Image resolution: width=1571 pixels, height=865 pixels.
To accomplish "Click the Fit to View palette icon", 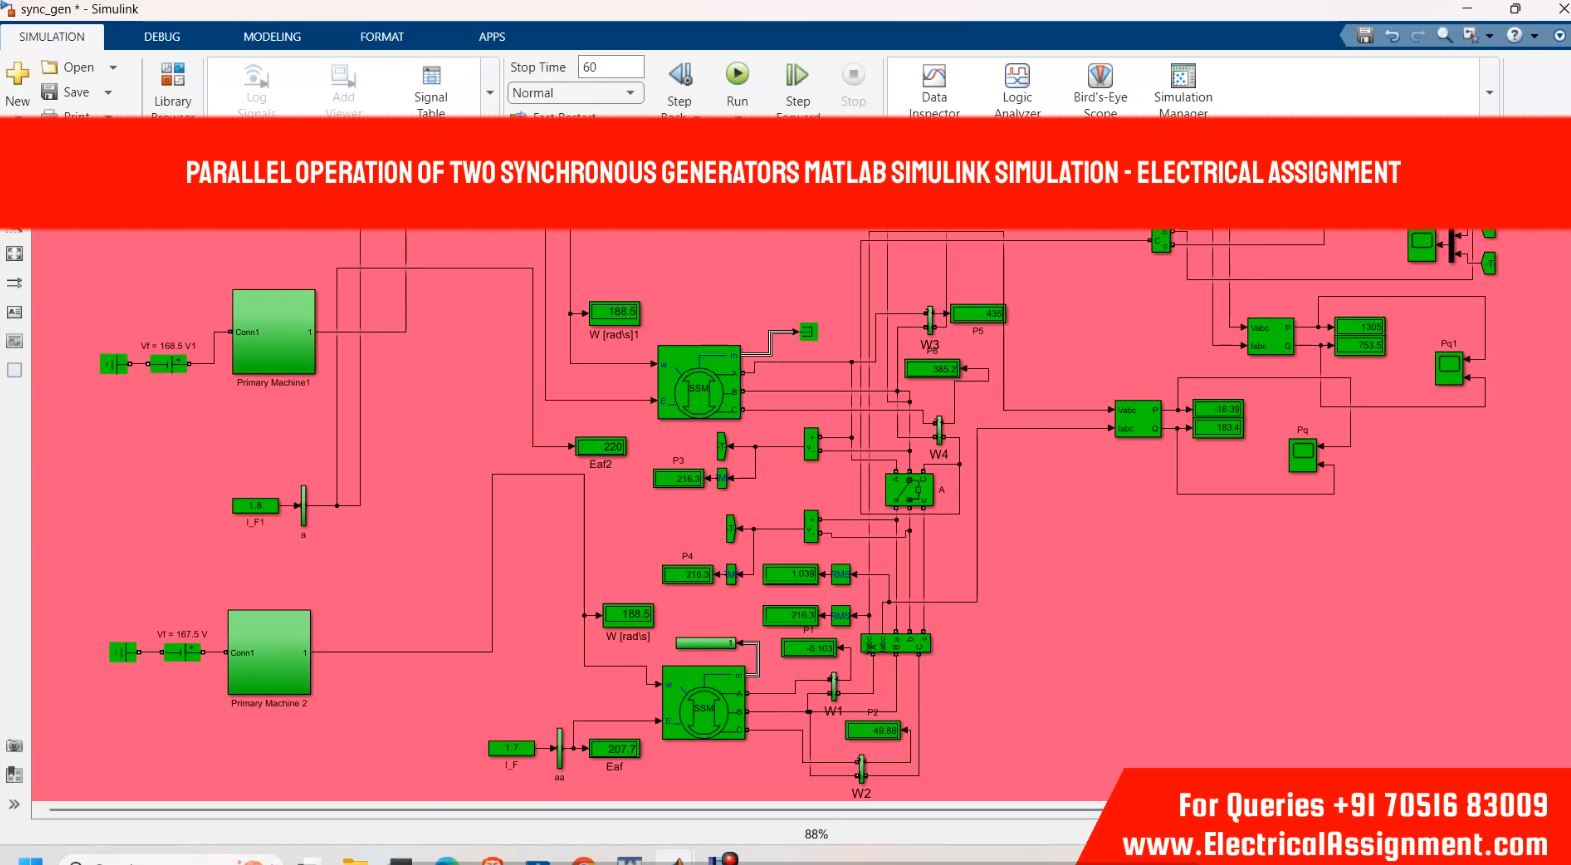I will (14, 254).
